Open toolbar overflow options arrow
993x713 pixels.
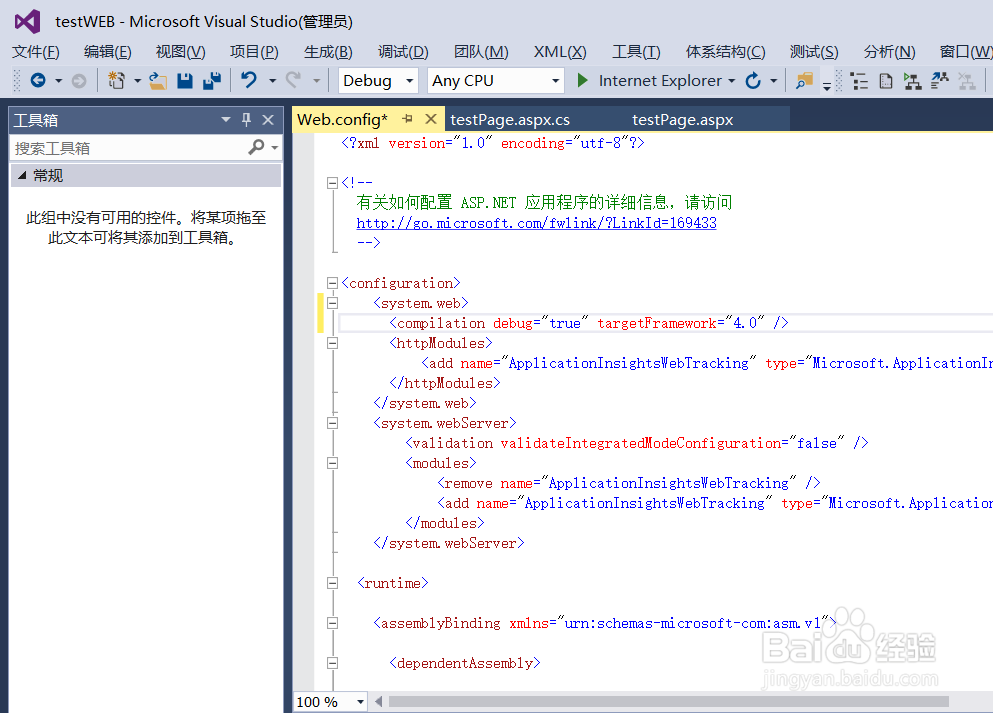coord(826,85)
